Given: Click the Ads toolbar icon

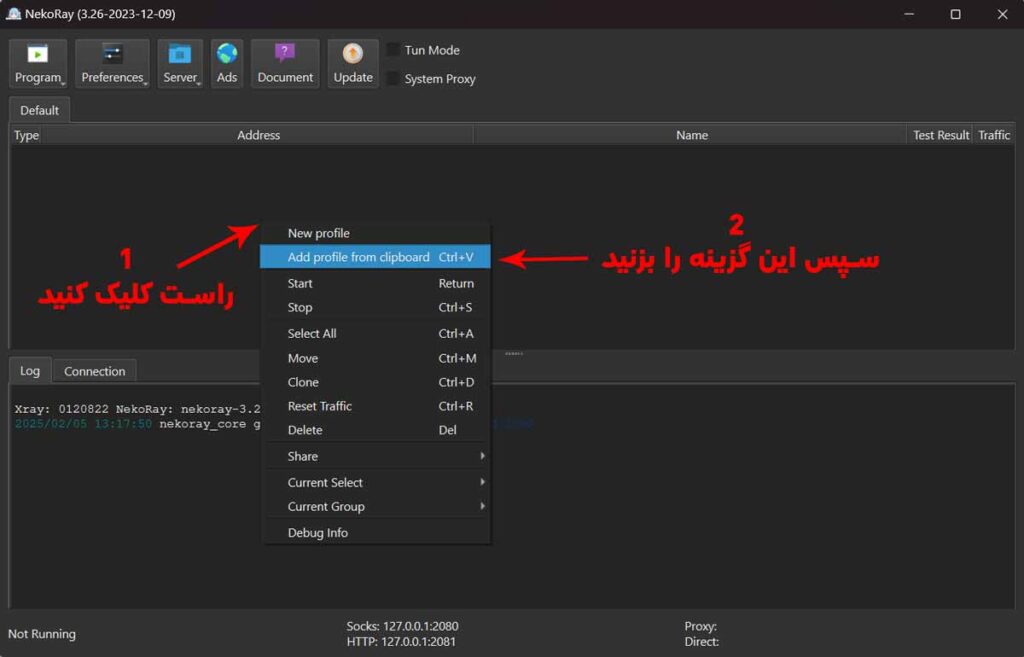Looking at the screenshot, I should 227,62.
